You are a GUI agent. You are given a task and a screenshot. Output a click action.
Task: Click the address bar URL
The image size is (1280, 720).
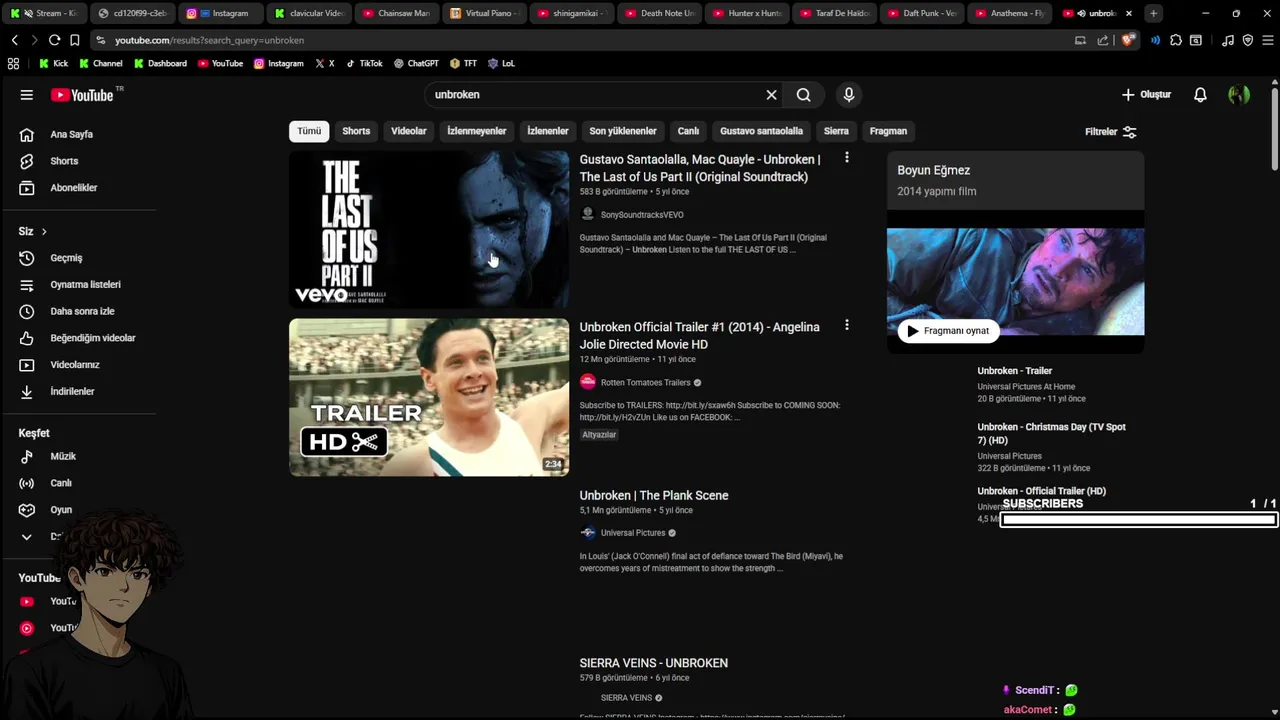[x=209, y=40]
